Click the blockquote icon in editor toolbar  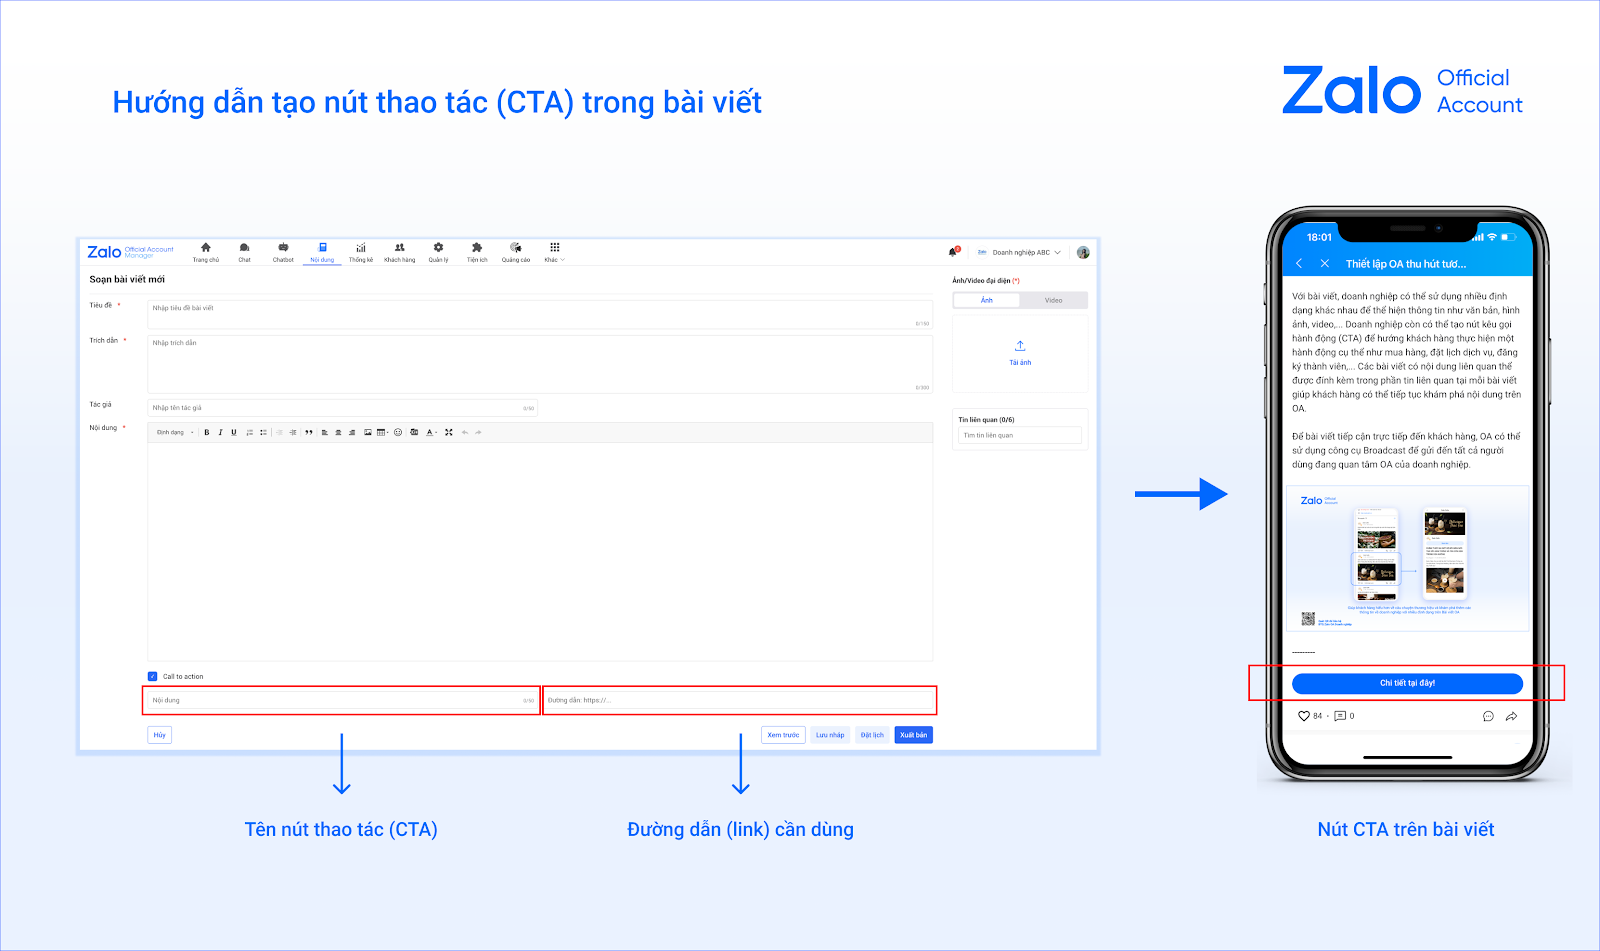coord(309,433)
